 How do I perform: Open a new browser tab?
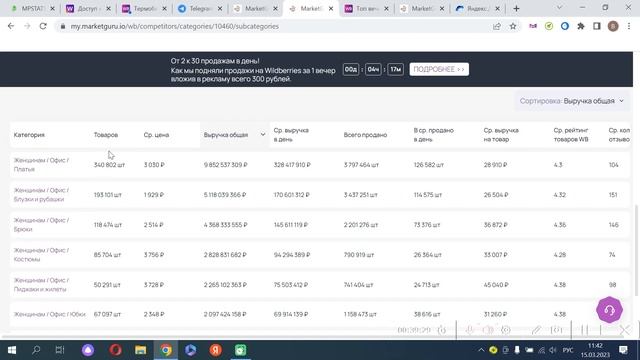pos(516,8)
